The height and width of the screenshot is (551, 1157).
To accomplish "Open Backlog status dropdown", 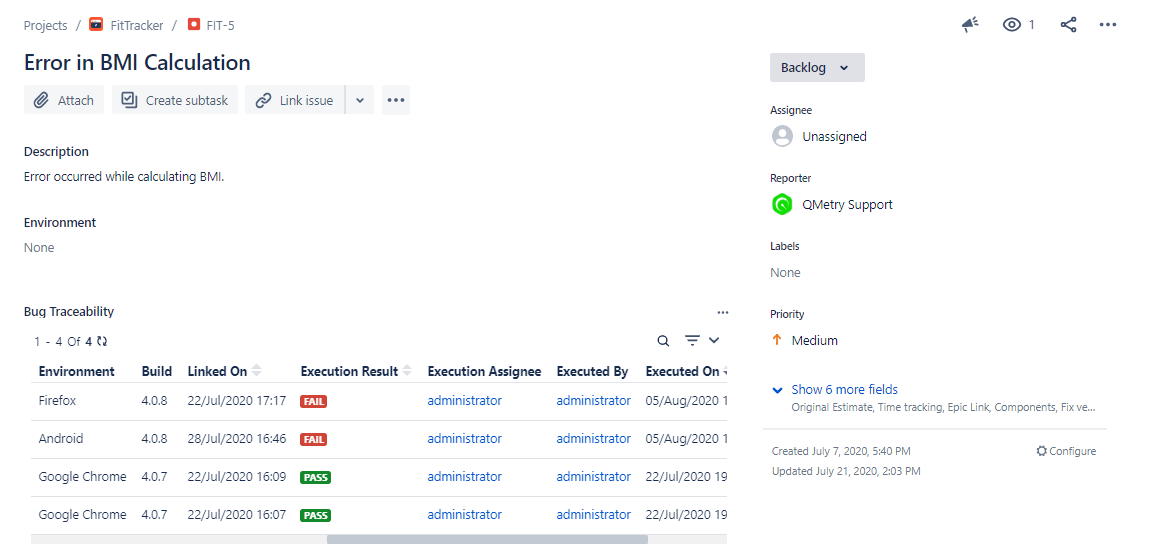I will click(x=817, y=68).
